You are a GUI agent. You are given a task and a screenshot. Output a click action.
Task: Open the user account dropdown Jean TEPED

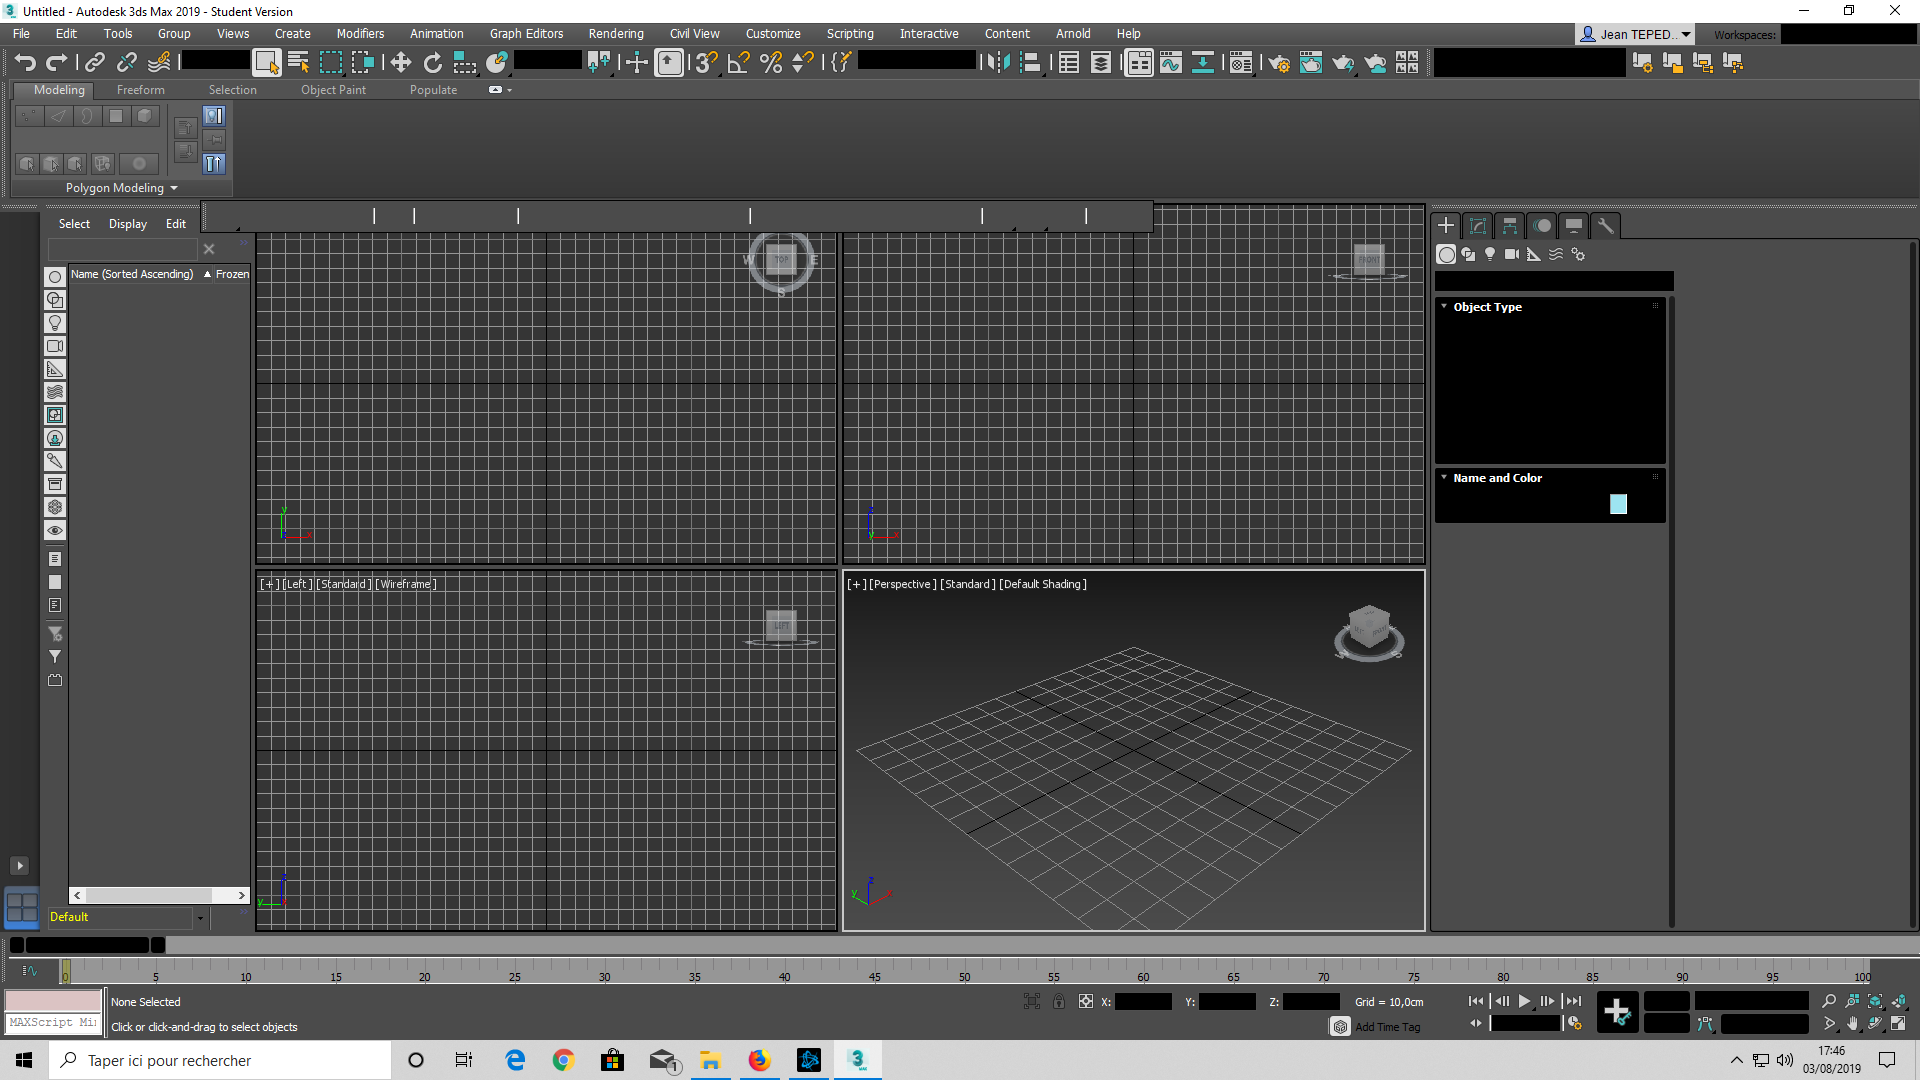point(1636,34)
